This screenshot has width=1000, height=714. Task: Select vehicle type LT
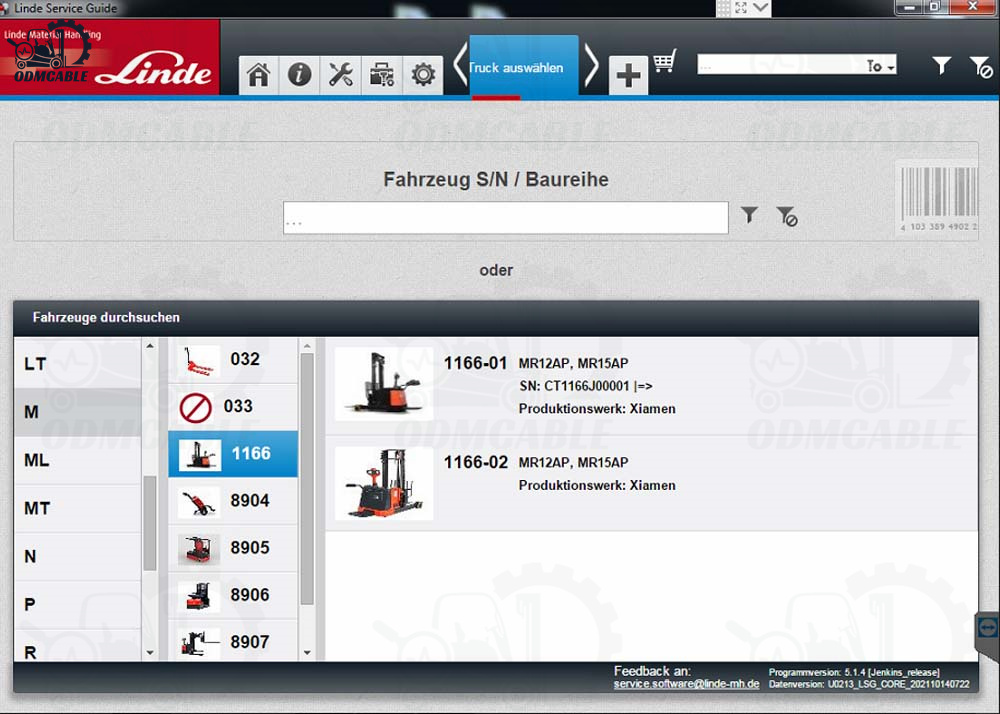click(78, 364)
